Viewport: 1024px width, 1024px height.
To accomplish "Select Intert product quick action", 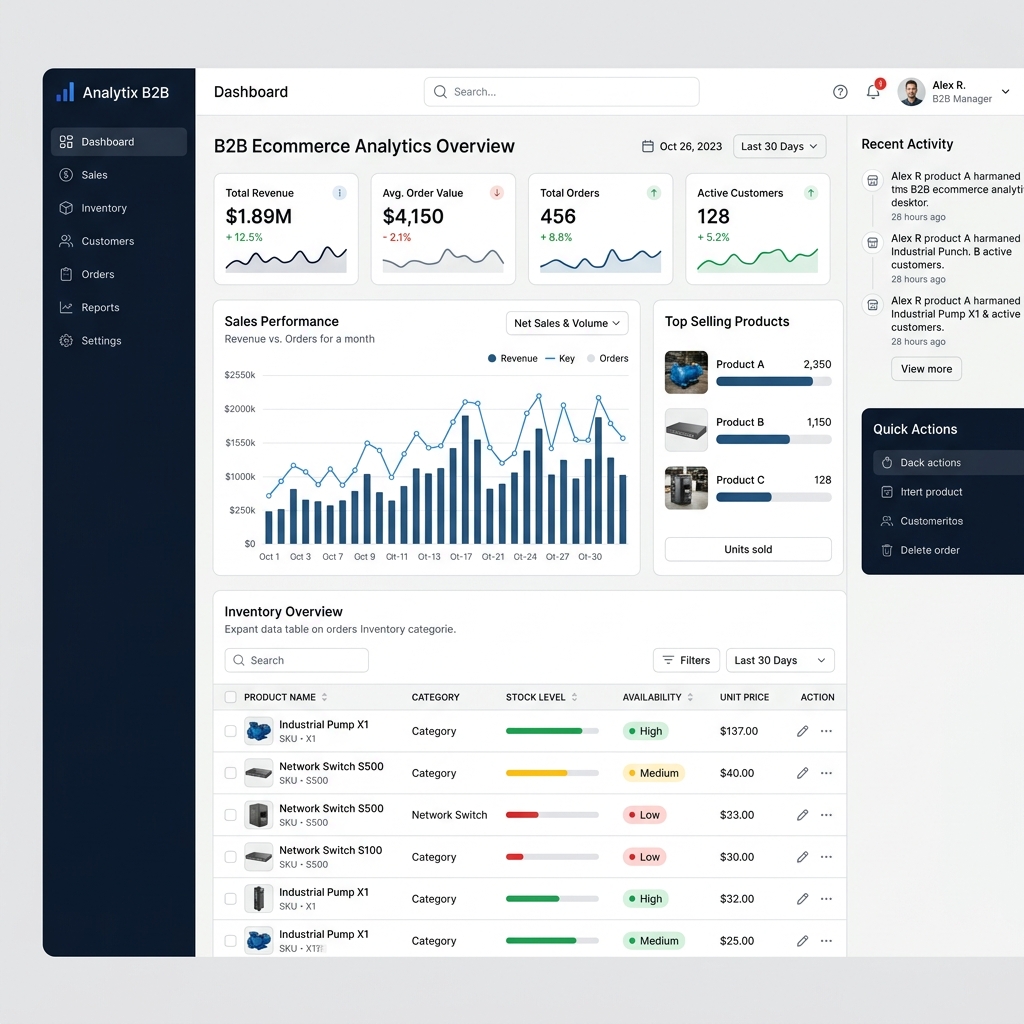I will click(x=948, y=492).
